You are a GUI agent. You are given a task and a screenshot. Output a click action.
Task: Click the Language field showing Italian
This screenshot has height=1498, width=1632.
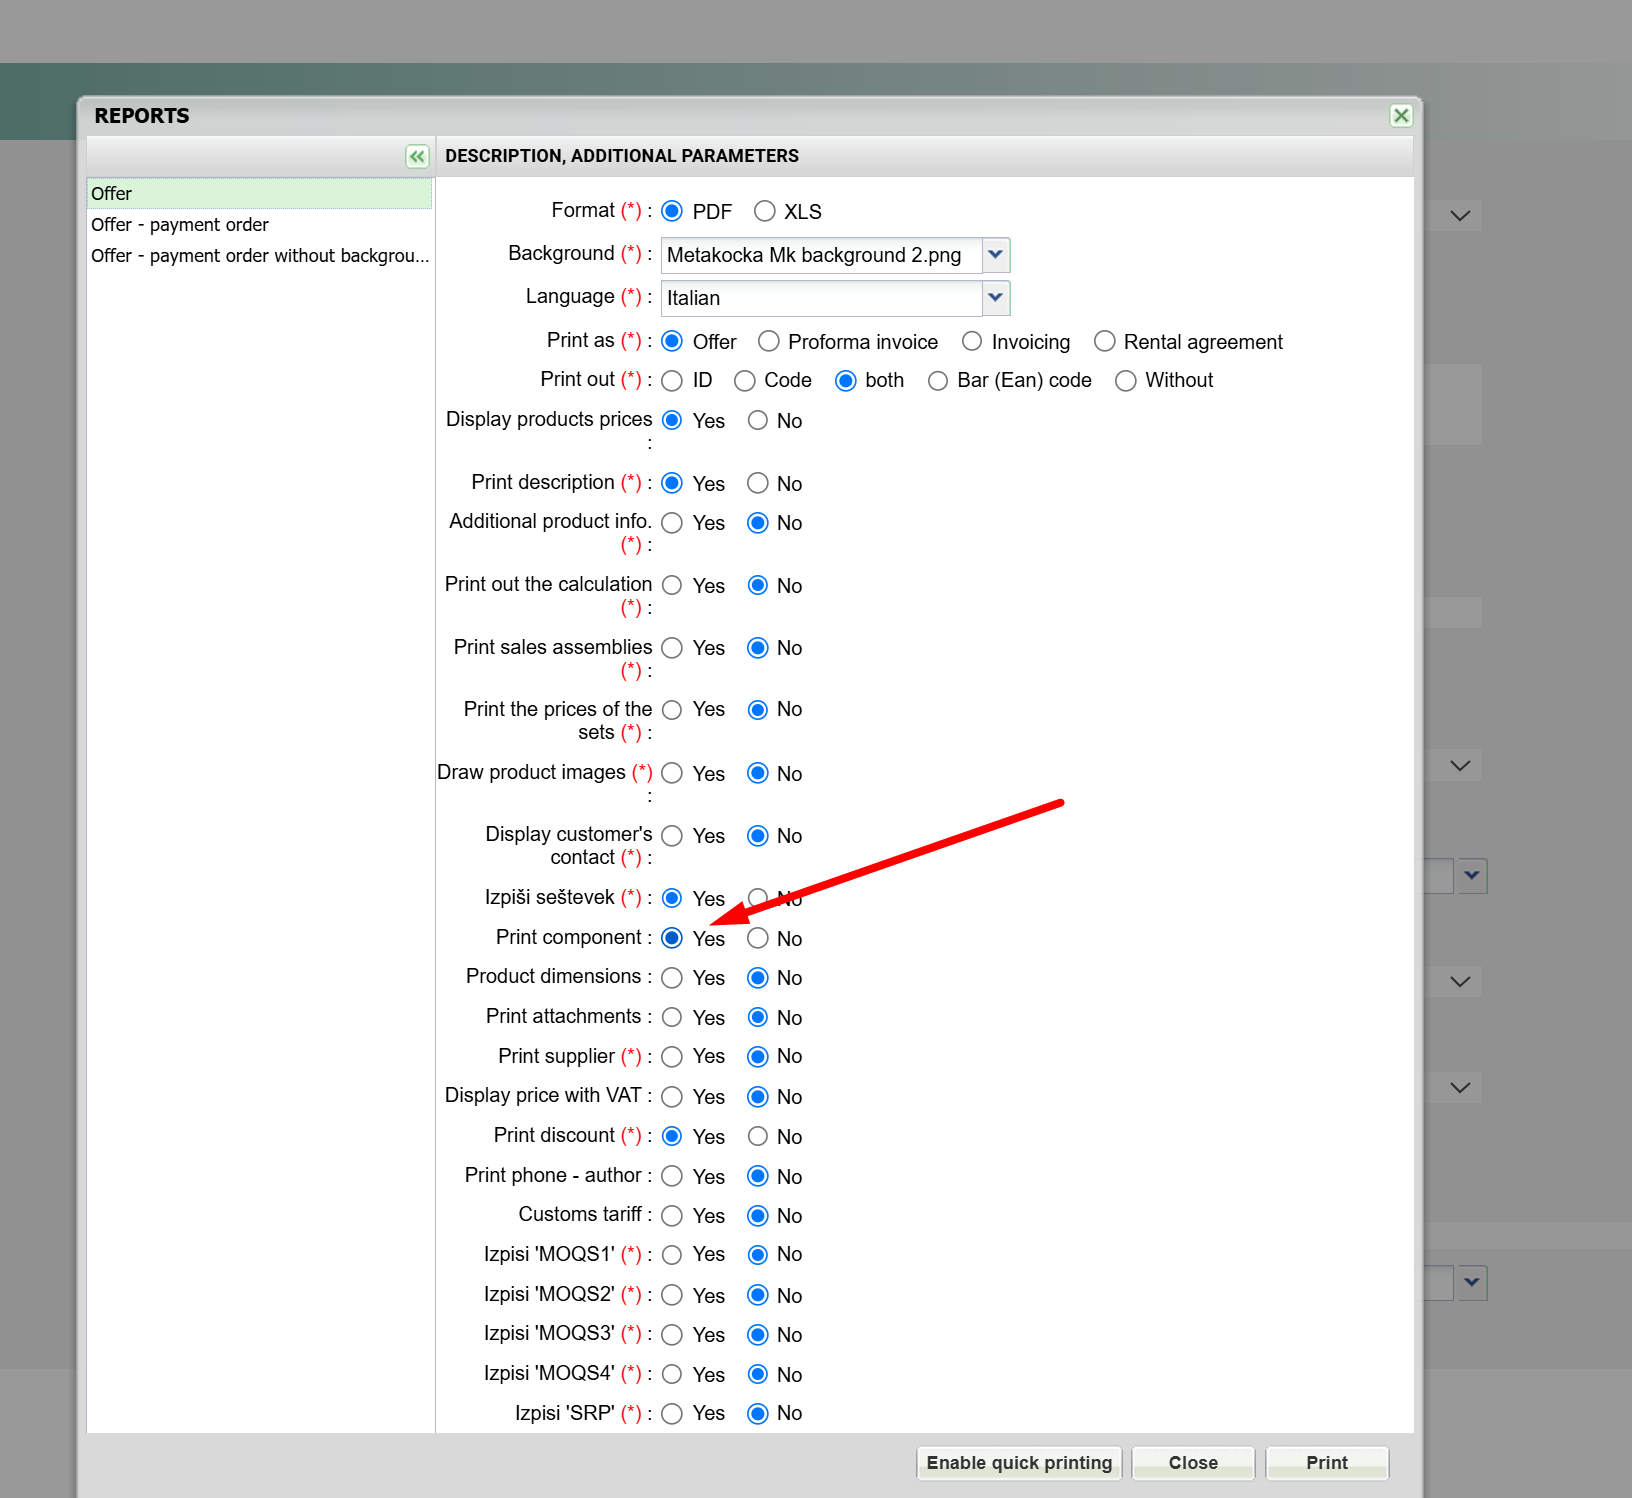point(822,298)
